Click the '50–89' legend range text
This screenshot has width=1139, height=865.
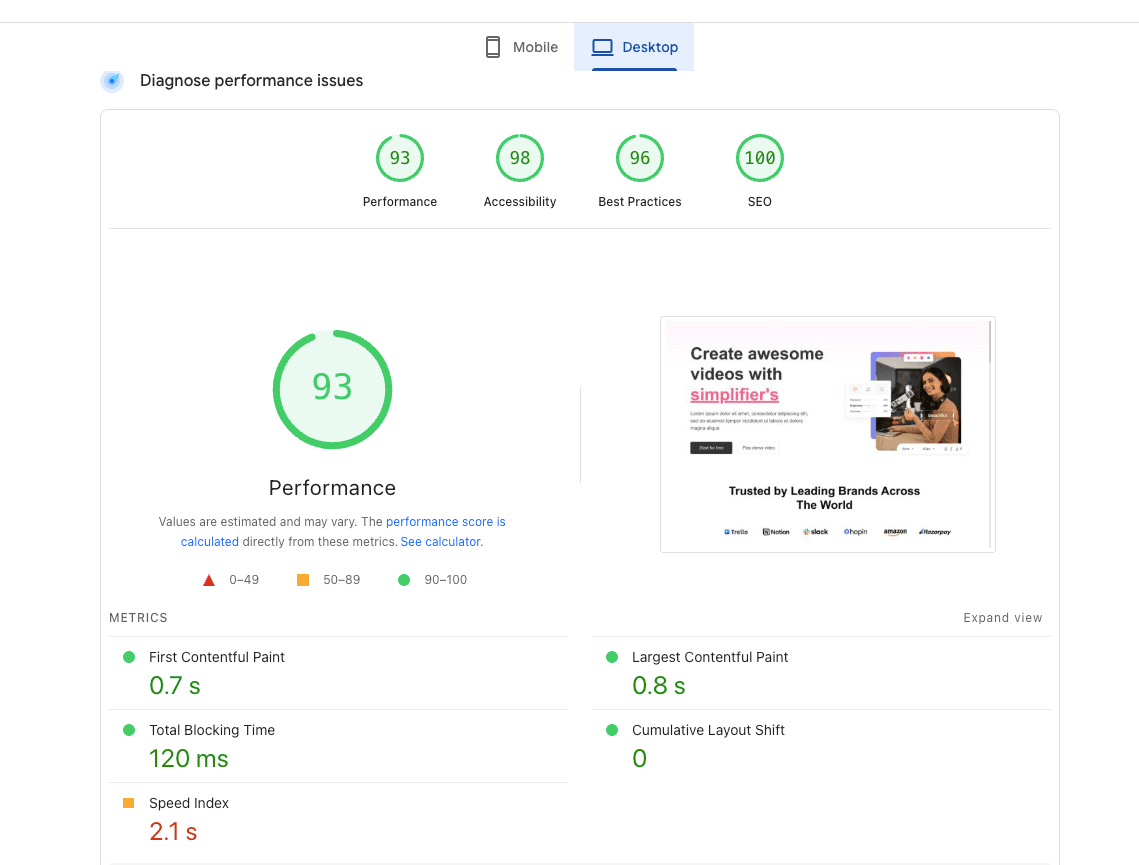pos(341,580)
